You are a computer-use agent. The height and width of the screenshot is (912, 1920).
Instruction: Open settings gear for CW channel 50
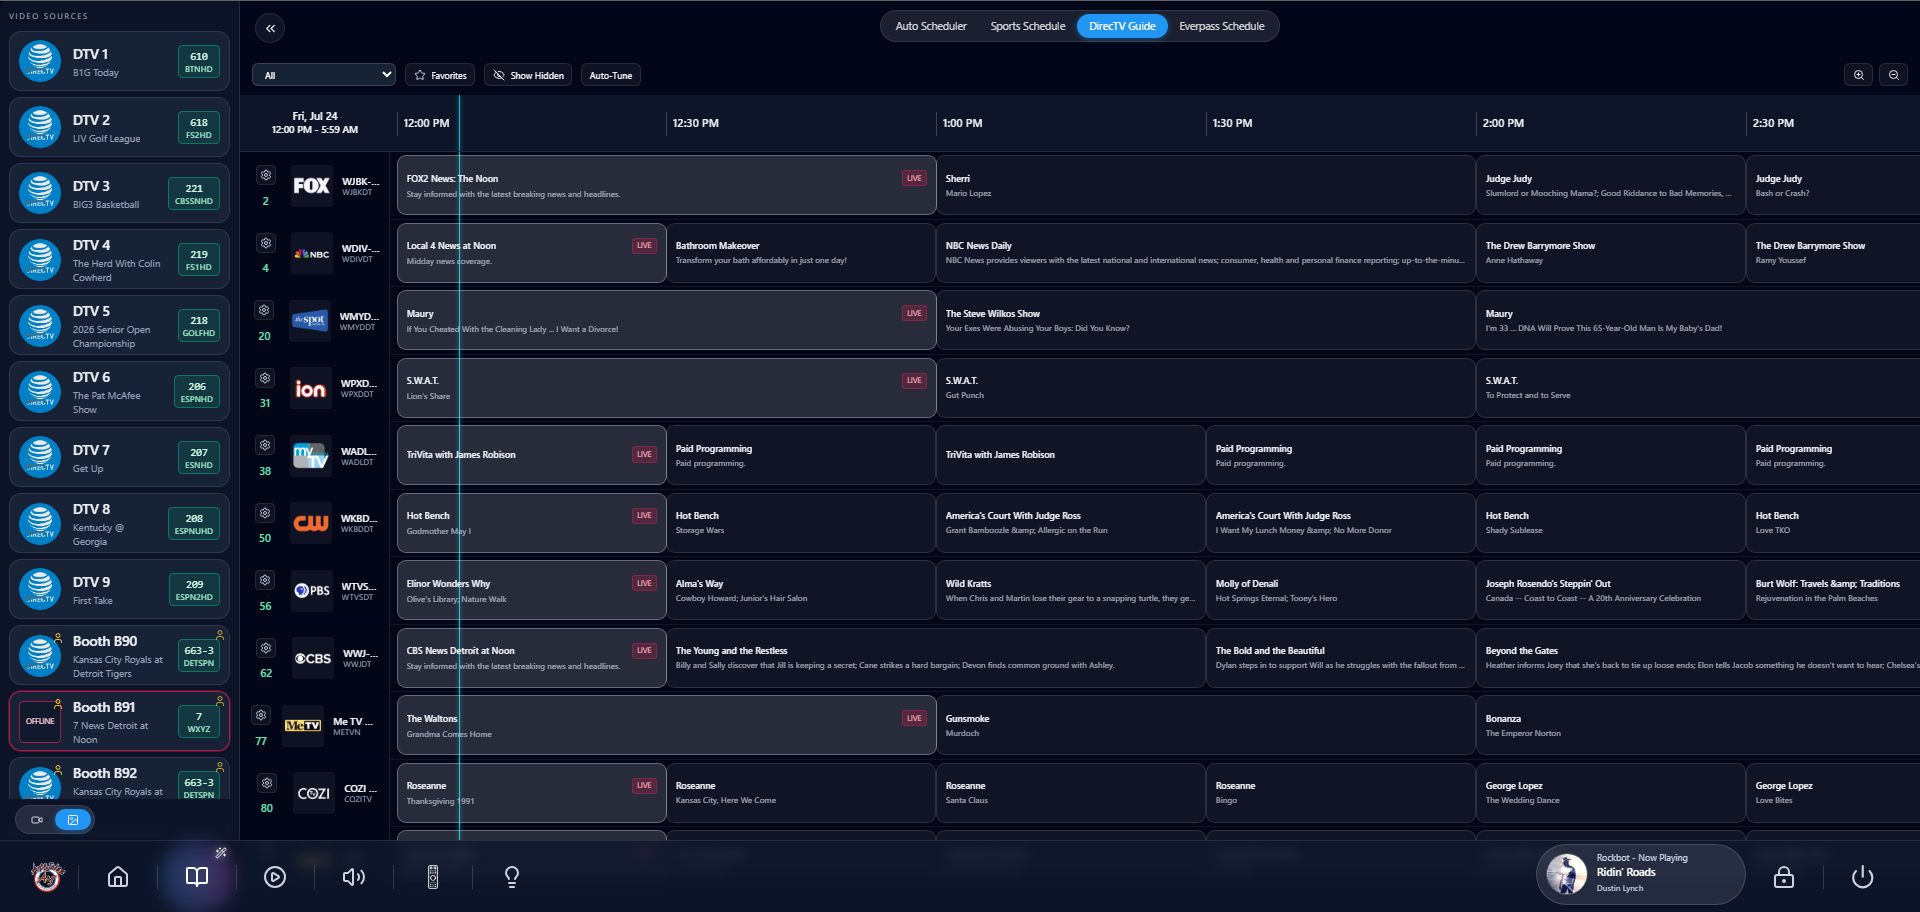tap(265, 513)
